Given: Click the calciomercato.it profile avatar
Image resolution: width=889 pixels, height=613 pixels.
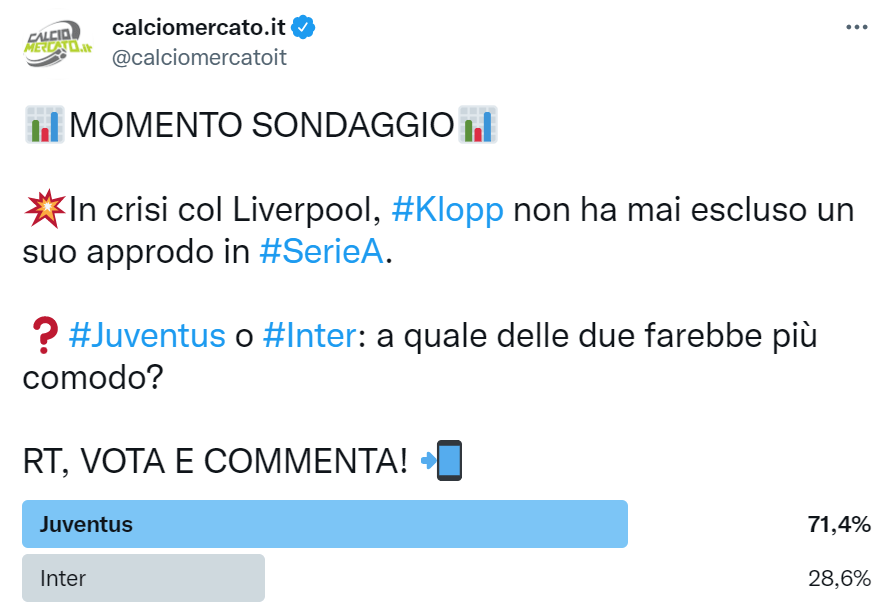Looking at the screenshot, I should 57,43.
